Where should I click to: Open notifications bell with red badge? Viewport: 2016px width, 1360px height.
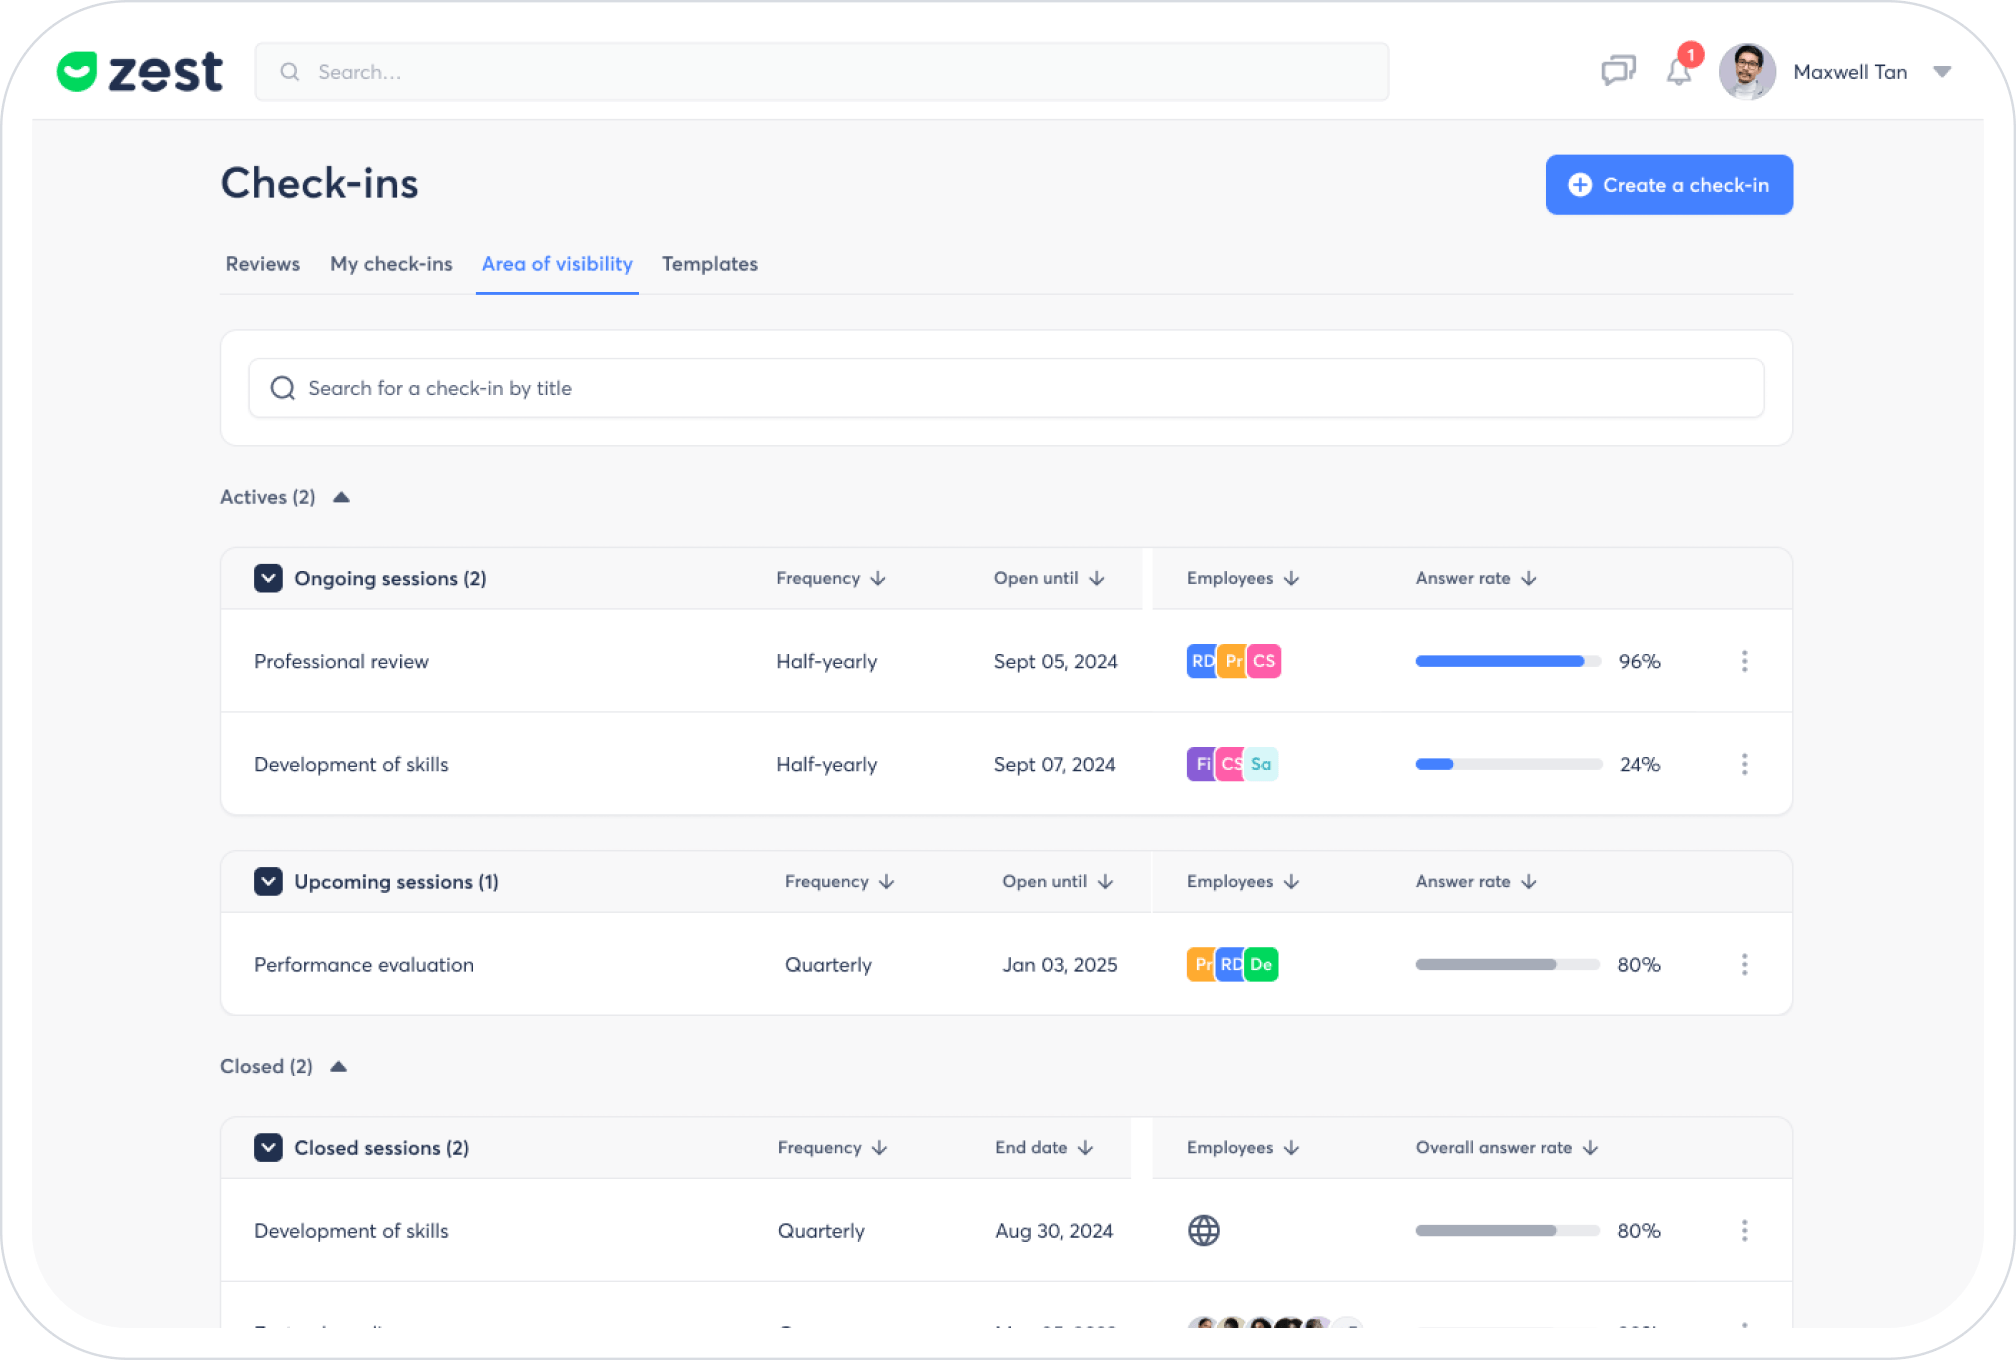1680,71
